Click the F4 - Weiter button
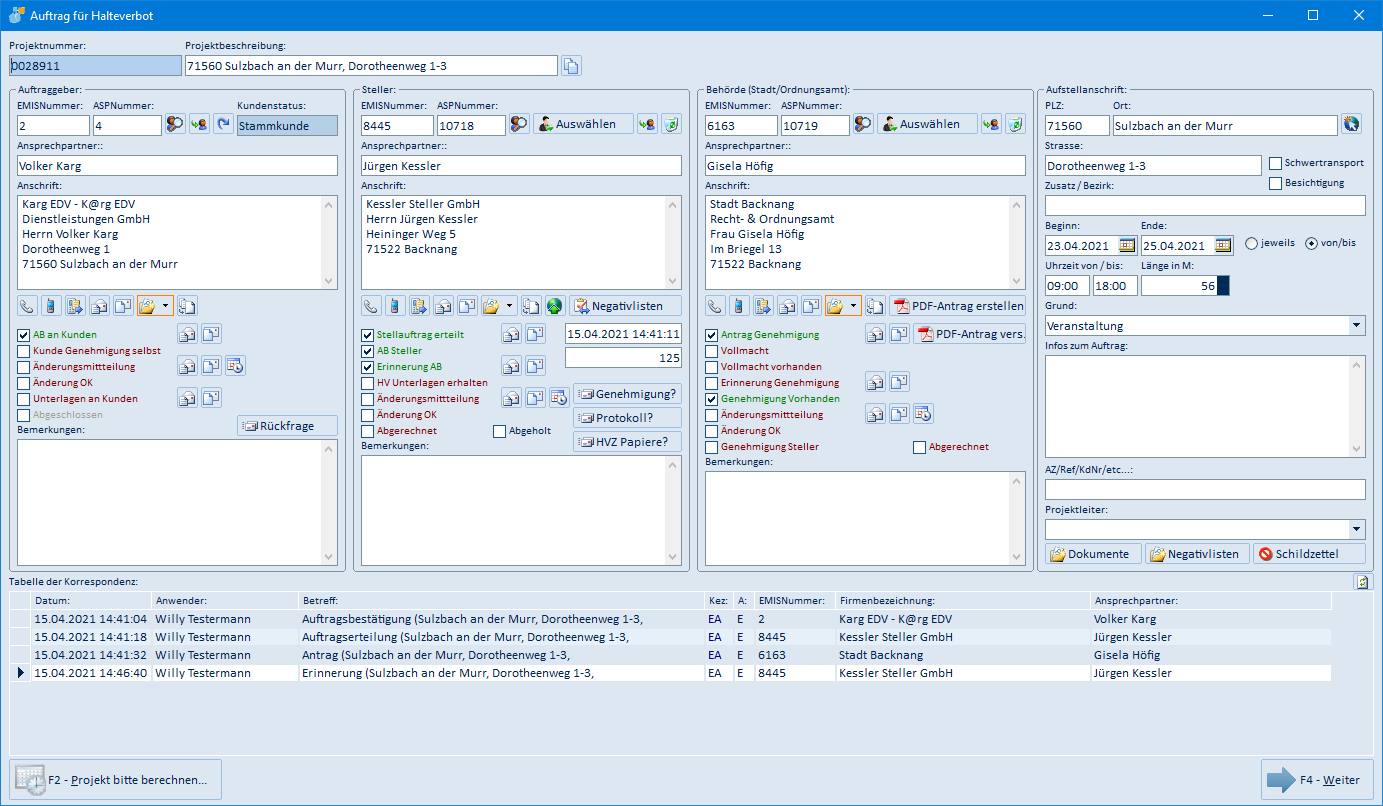This screenshot has width=1383, height=806. click(x=1317, y=780)
